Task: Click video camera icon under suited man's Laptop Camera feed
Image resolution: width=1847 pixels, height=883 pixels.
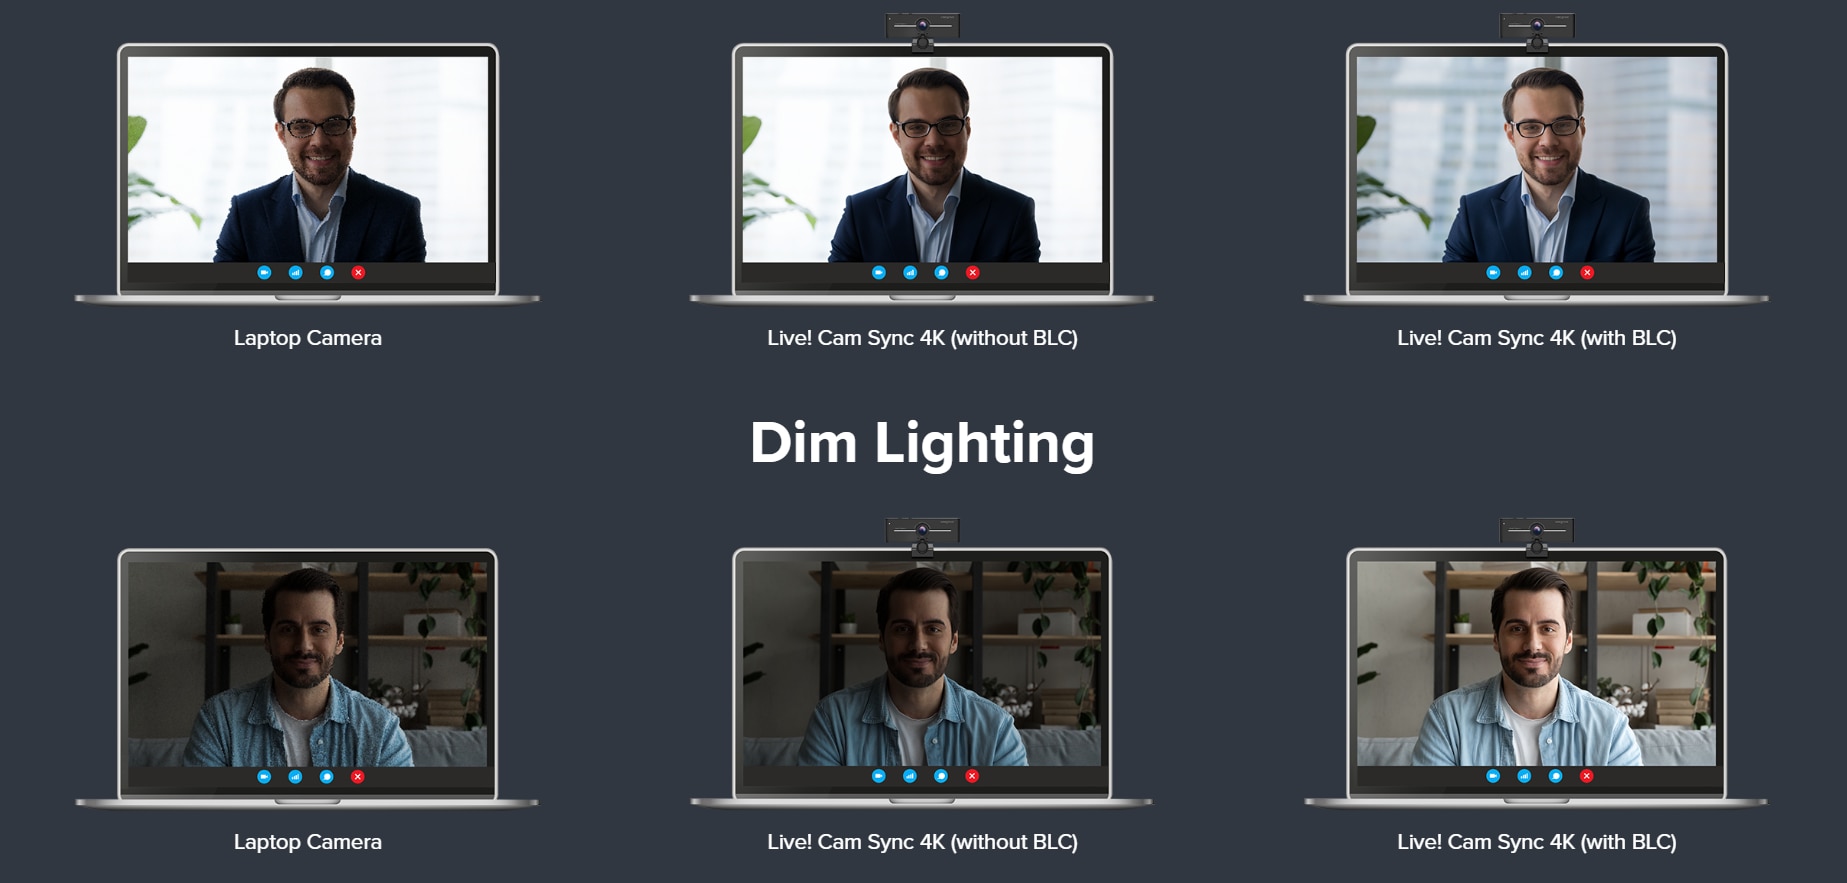Action: (264, 272)
